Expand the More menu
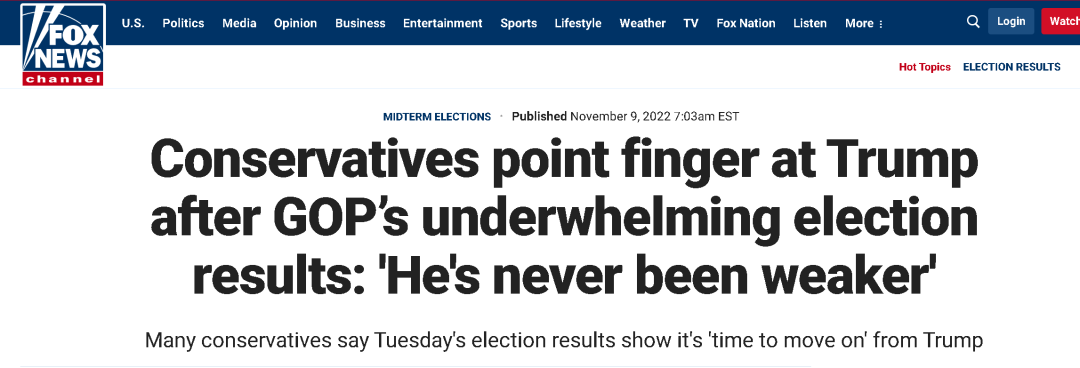This screenshot has height=368, width=1080. (864, 23)
